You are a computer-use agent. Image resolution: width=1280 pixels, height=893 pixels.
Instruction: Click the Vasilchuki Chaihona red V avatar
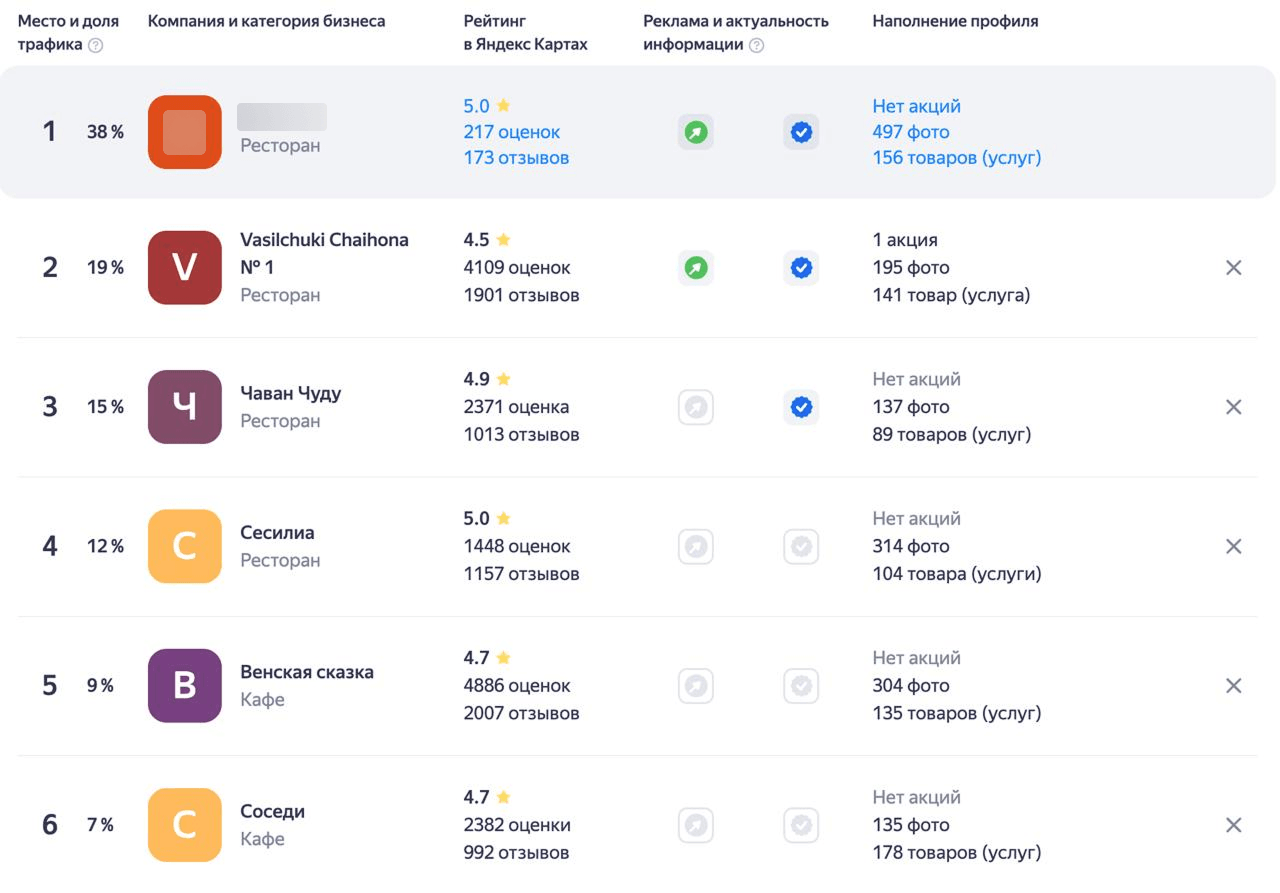pos(185,268)
